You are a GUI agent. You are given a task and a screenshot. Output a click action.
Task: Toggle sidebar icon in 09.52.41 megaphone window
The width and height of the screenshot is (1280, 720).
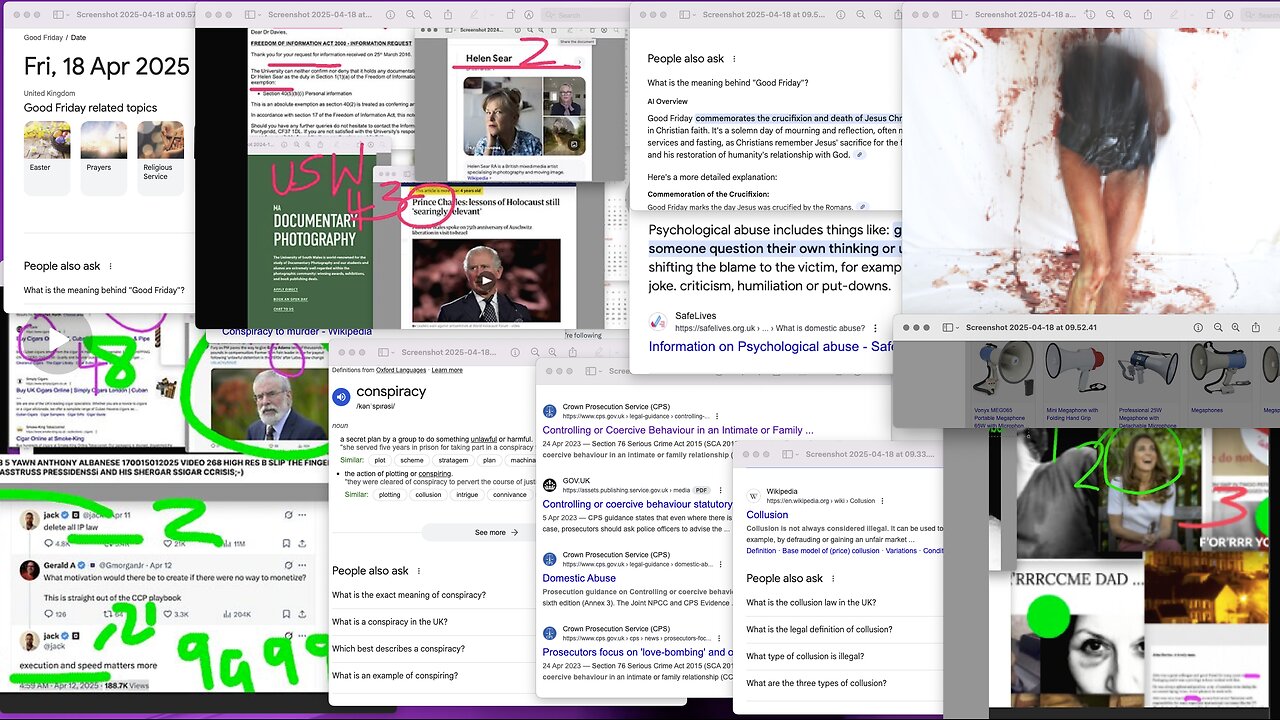947,327
